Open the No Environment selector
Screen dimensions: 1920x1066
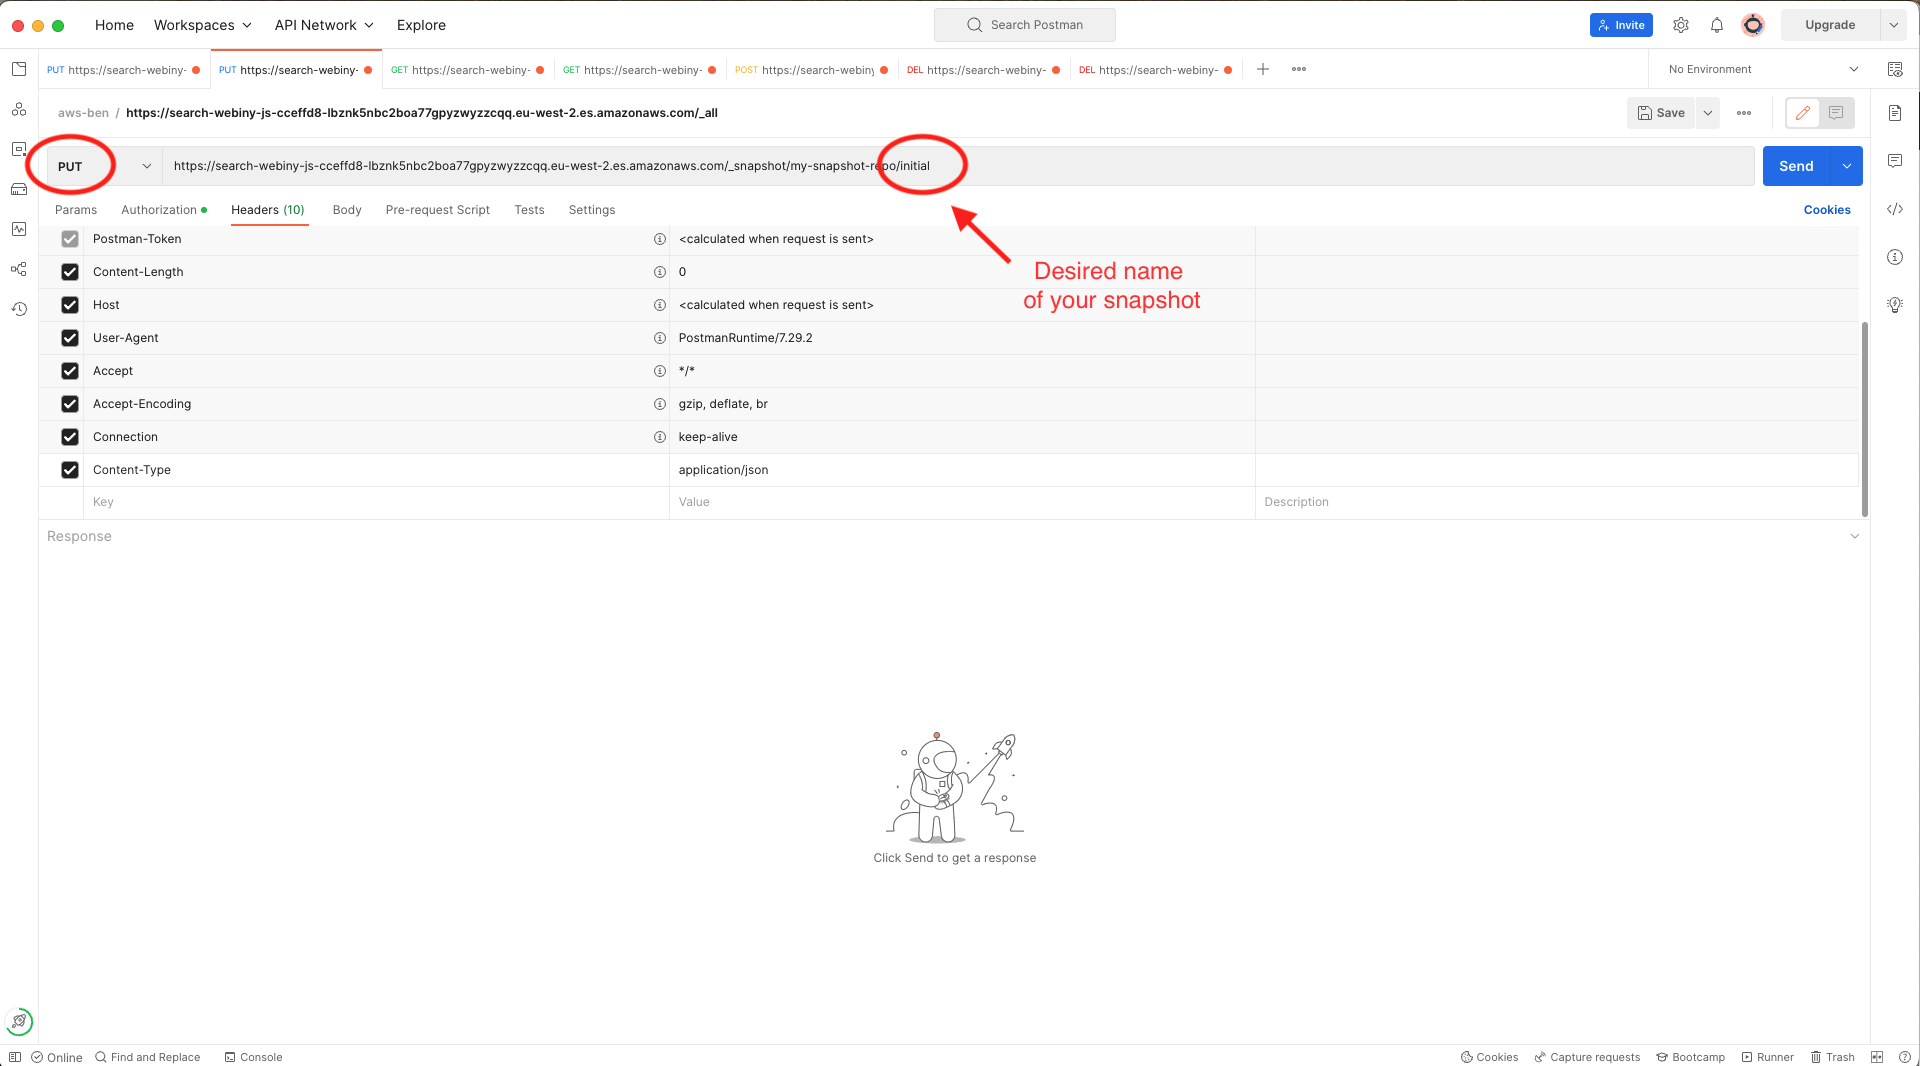point(1760,69)
